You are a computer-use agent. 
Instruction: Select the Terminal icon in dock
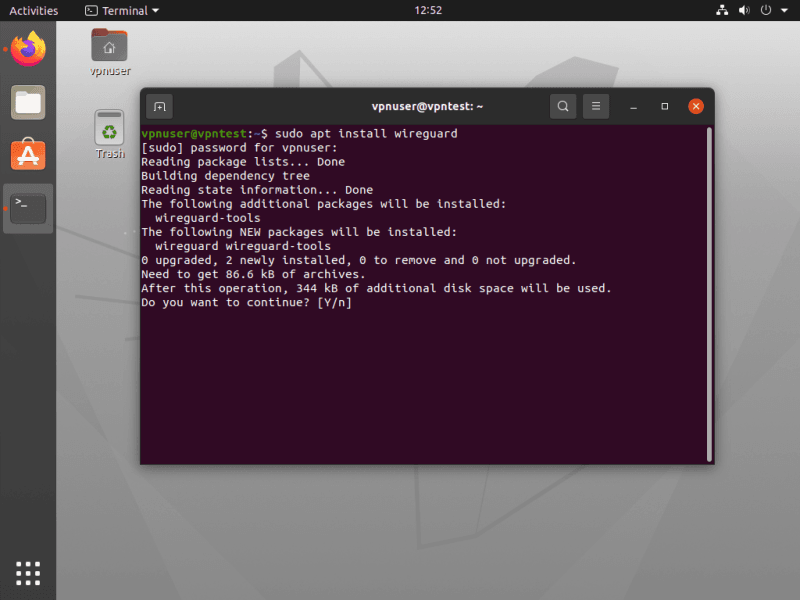28,208
